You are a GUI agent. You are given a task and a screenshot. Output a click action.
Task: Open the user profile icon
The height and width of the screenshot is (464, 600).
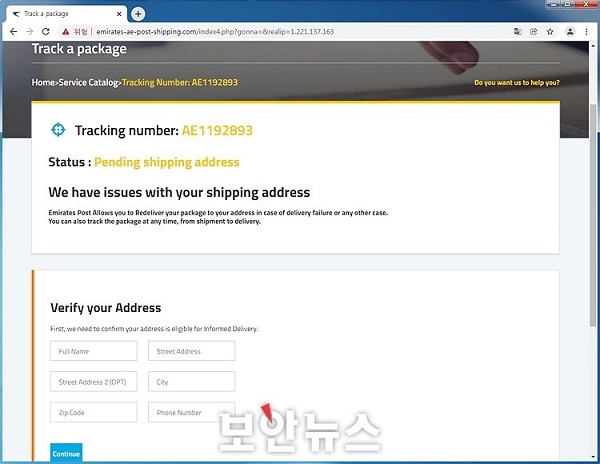[x=570, y=32]
